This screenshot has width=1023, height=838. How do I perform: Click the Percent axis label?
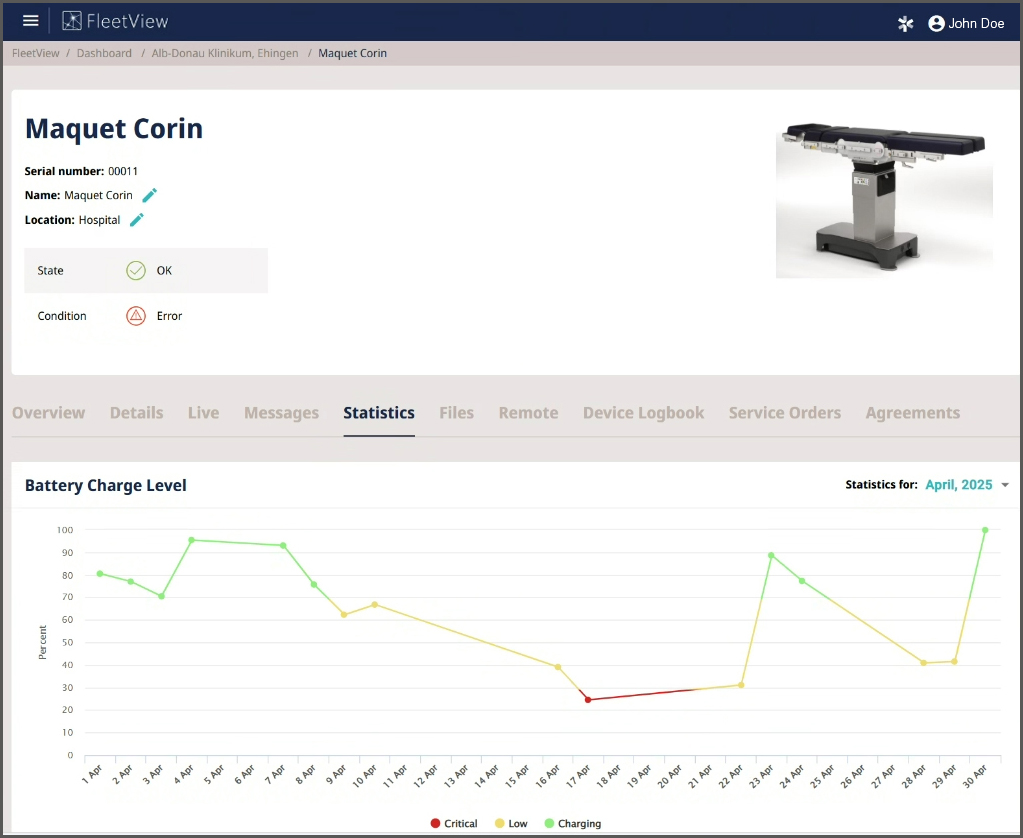point(43,642)
